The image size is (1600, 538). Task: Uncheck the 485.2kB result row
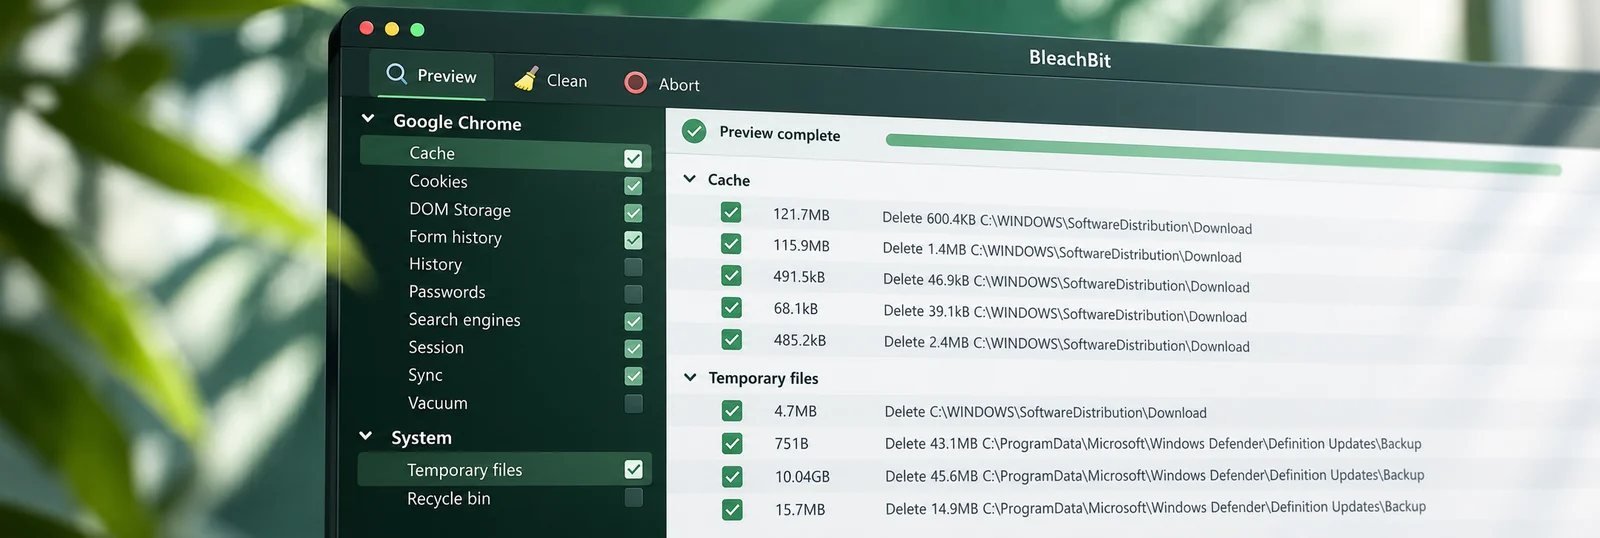pos(732,339)
